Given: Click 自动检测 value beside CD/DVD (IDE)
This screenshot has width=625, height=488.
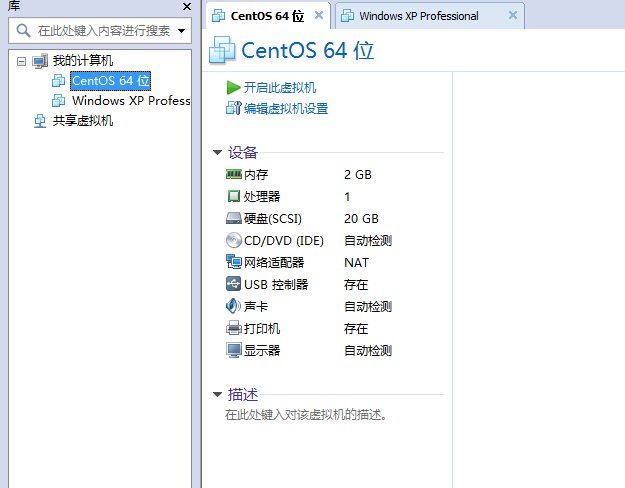Looking at the screenshot, I should 368,240.
